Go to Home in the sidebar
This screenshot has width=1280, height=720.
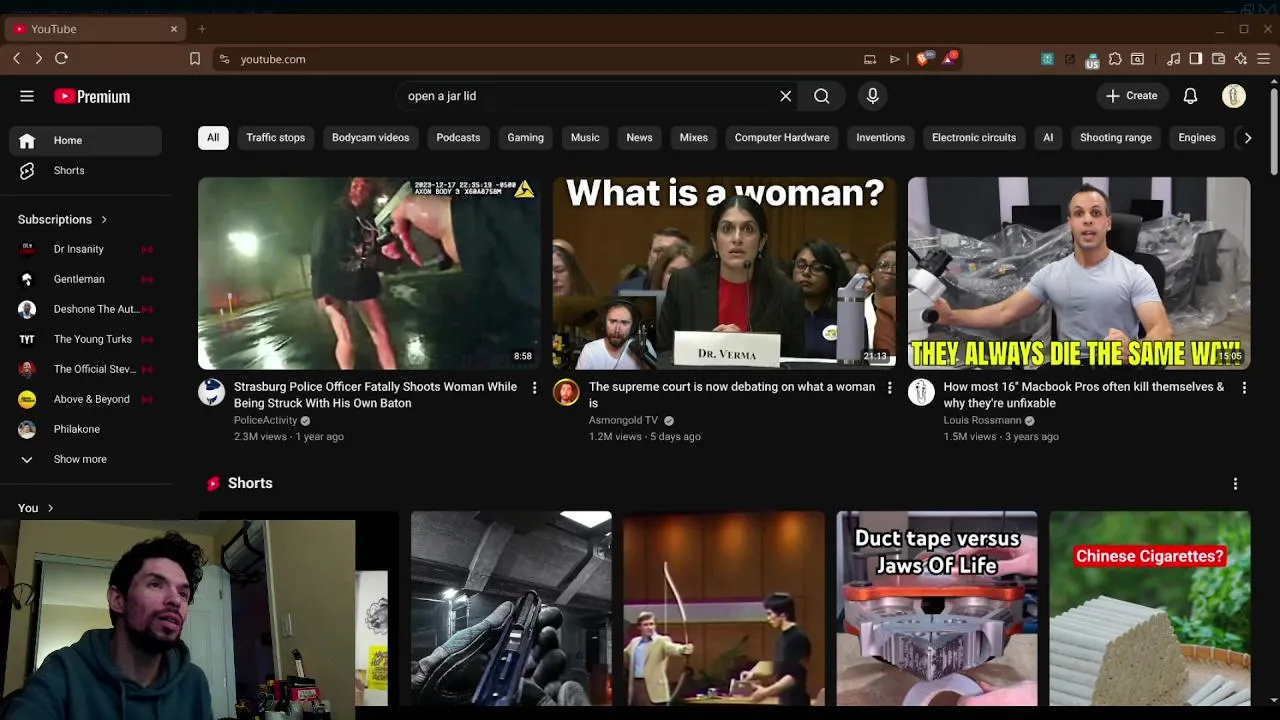tap(85, 141)
